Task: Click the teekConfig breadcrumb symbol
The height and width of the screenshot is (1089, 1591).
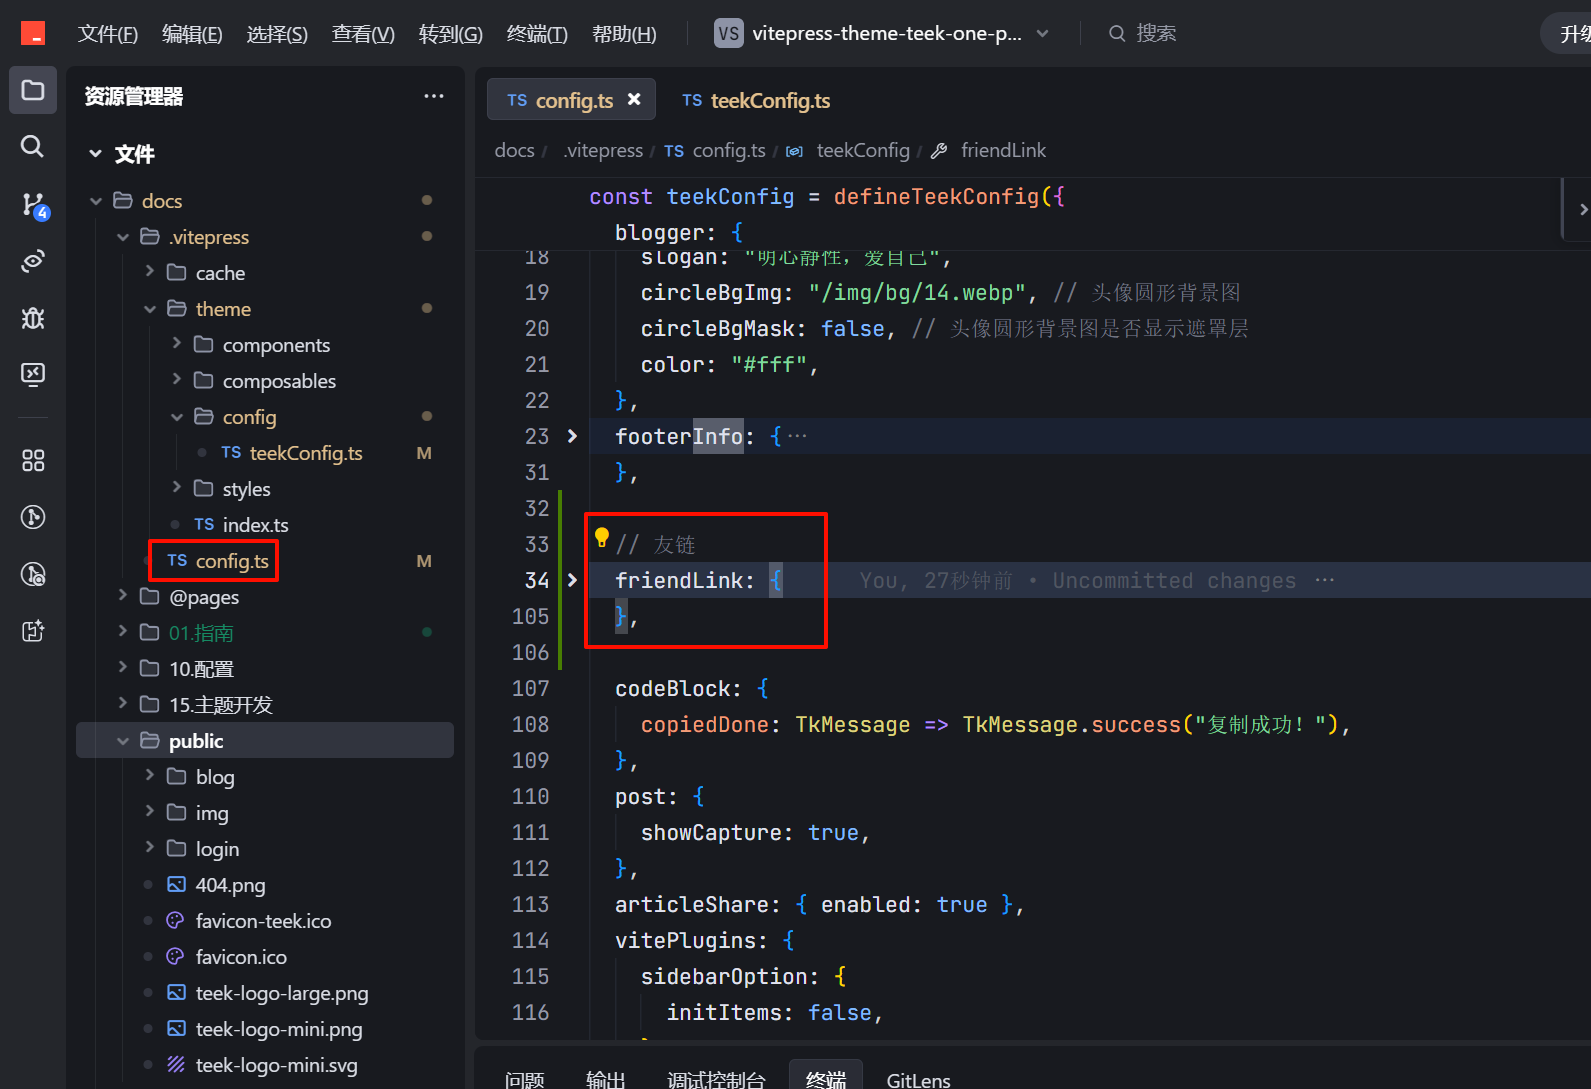Action: tap(863, 150)
